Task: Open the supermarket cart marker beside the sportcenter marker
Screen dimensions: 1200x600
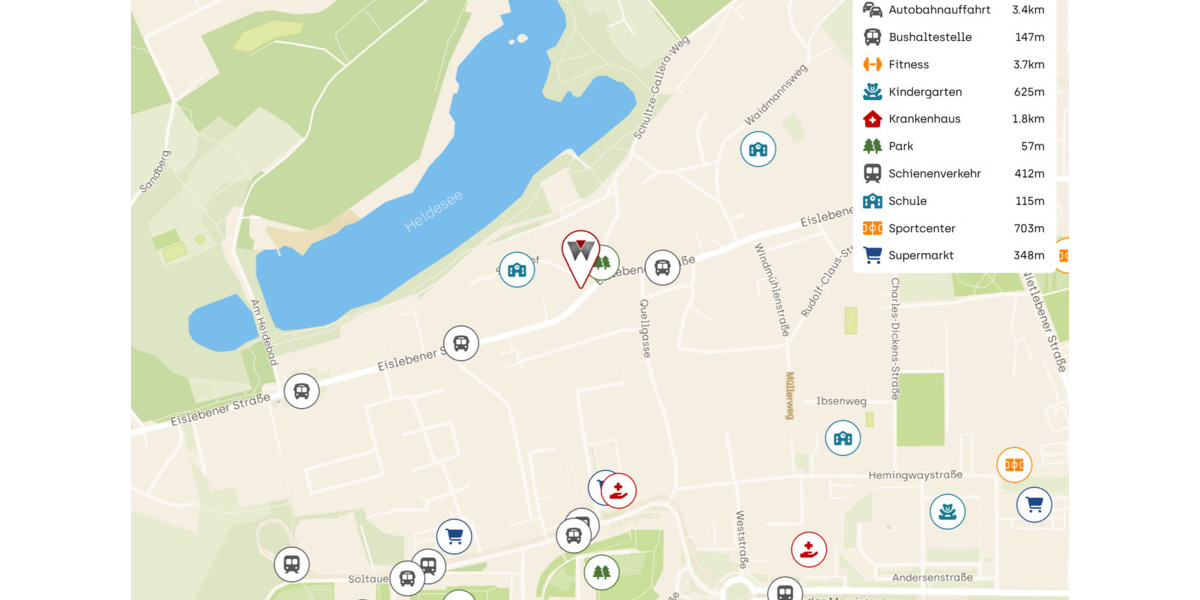Action: pos(1034,505)
